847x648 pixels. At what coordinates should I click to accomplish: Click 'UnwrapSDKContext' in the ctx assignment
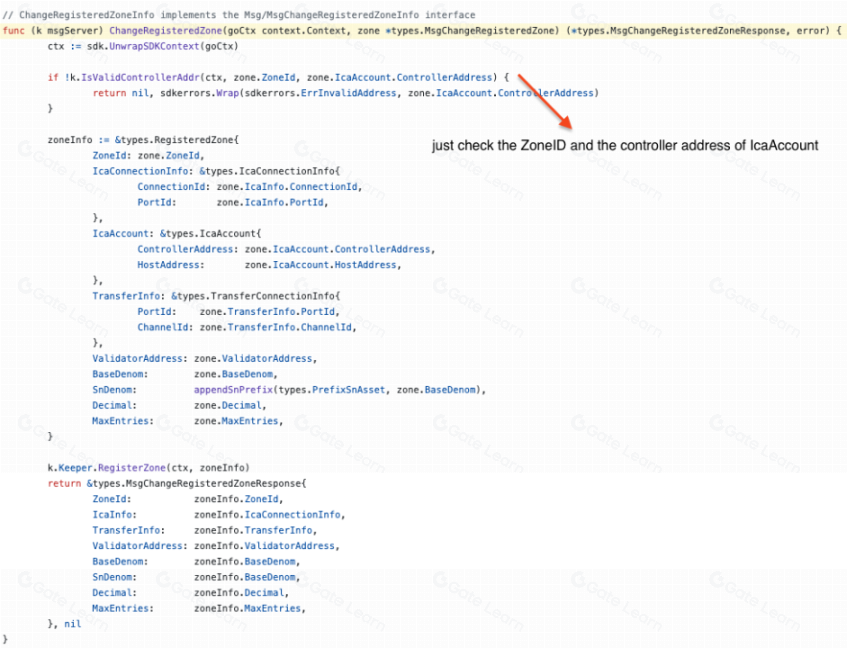click(154, 46)
